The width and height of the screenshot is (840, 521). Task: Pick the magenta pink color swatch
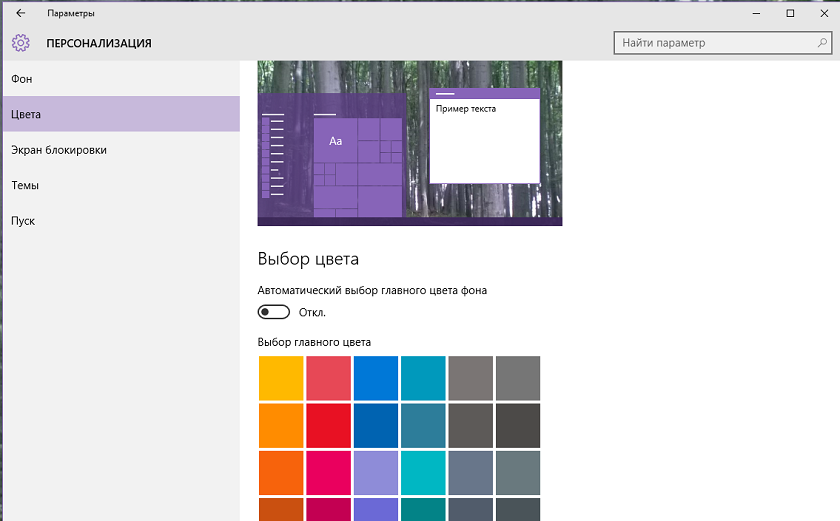pos(329,473)
